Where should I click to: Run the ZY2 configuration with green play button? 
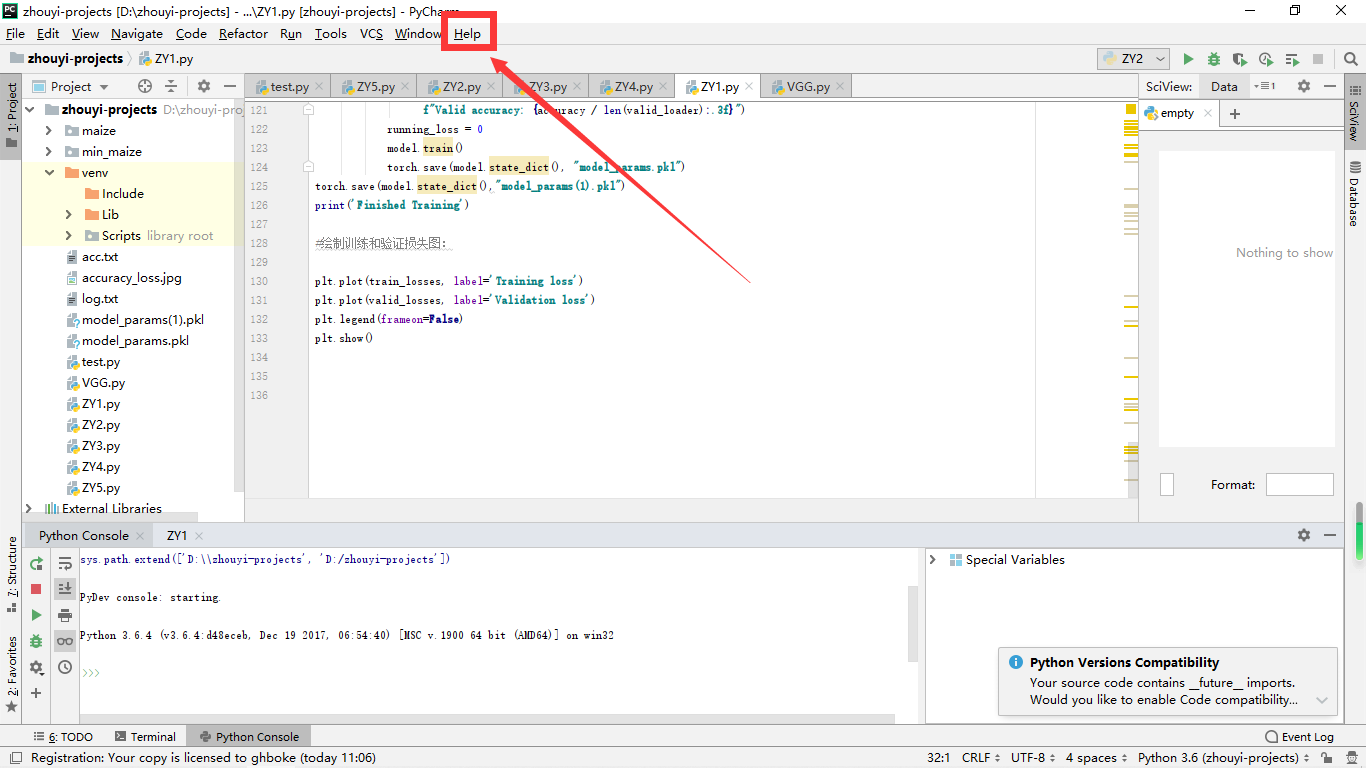pos(1188,59)
